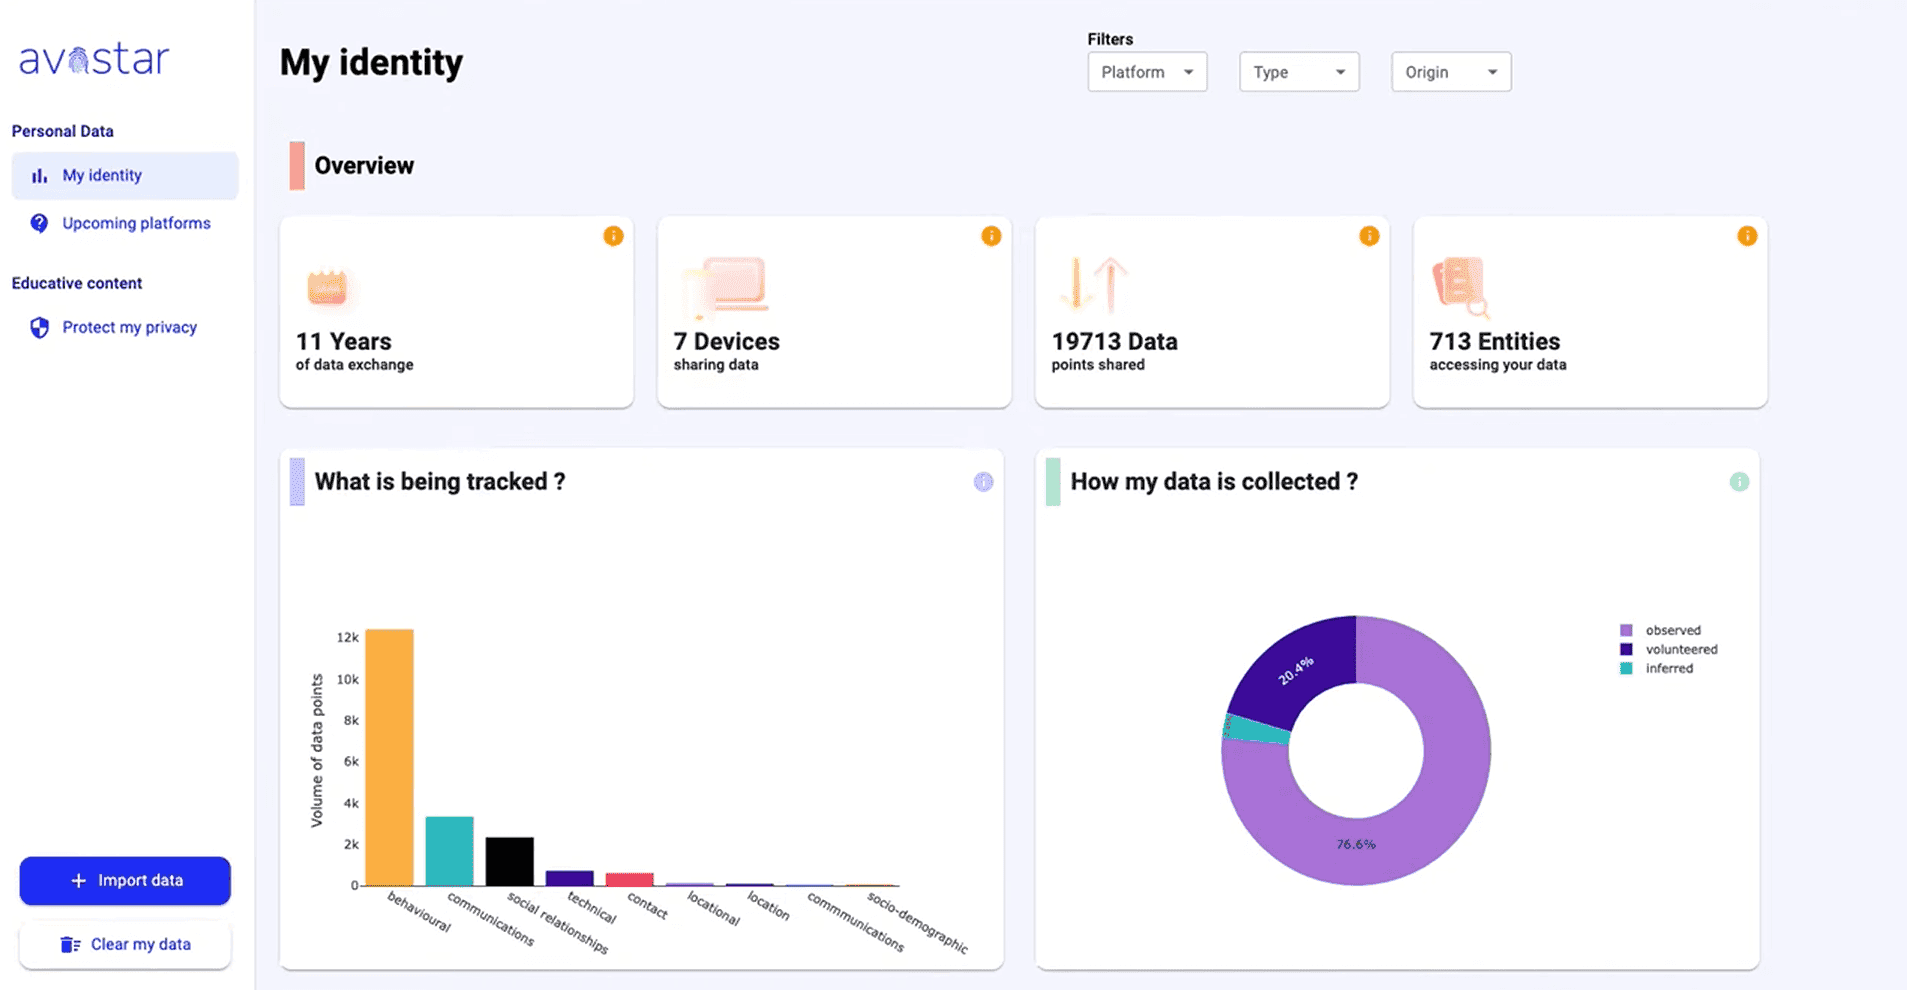Show info for What is being tracked chart

coord(983,482)
